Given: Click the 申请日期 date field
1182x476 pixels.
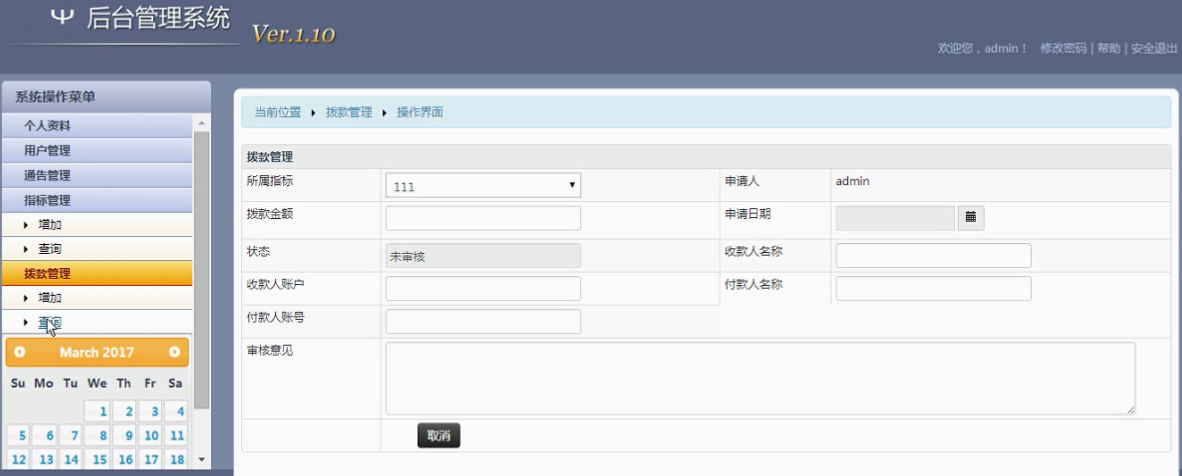Looking at the screenshot, I should [x=896, y=218].
